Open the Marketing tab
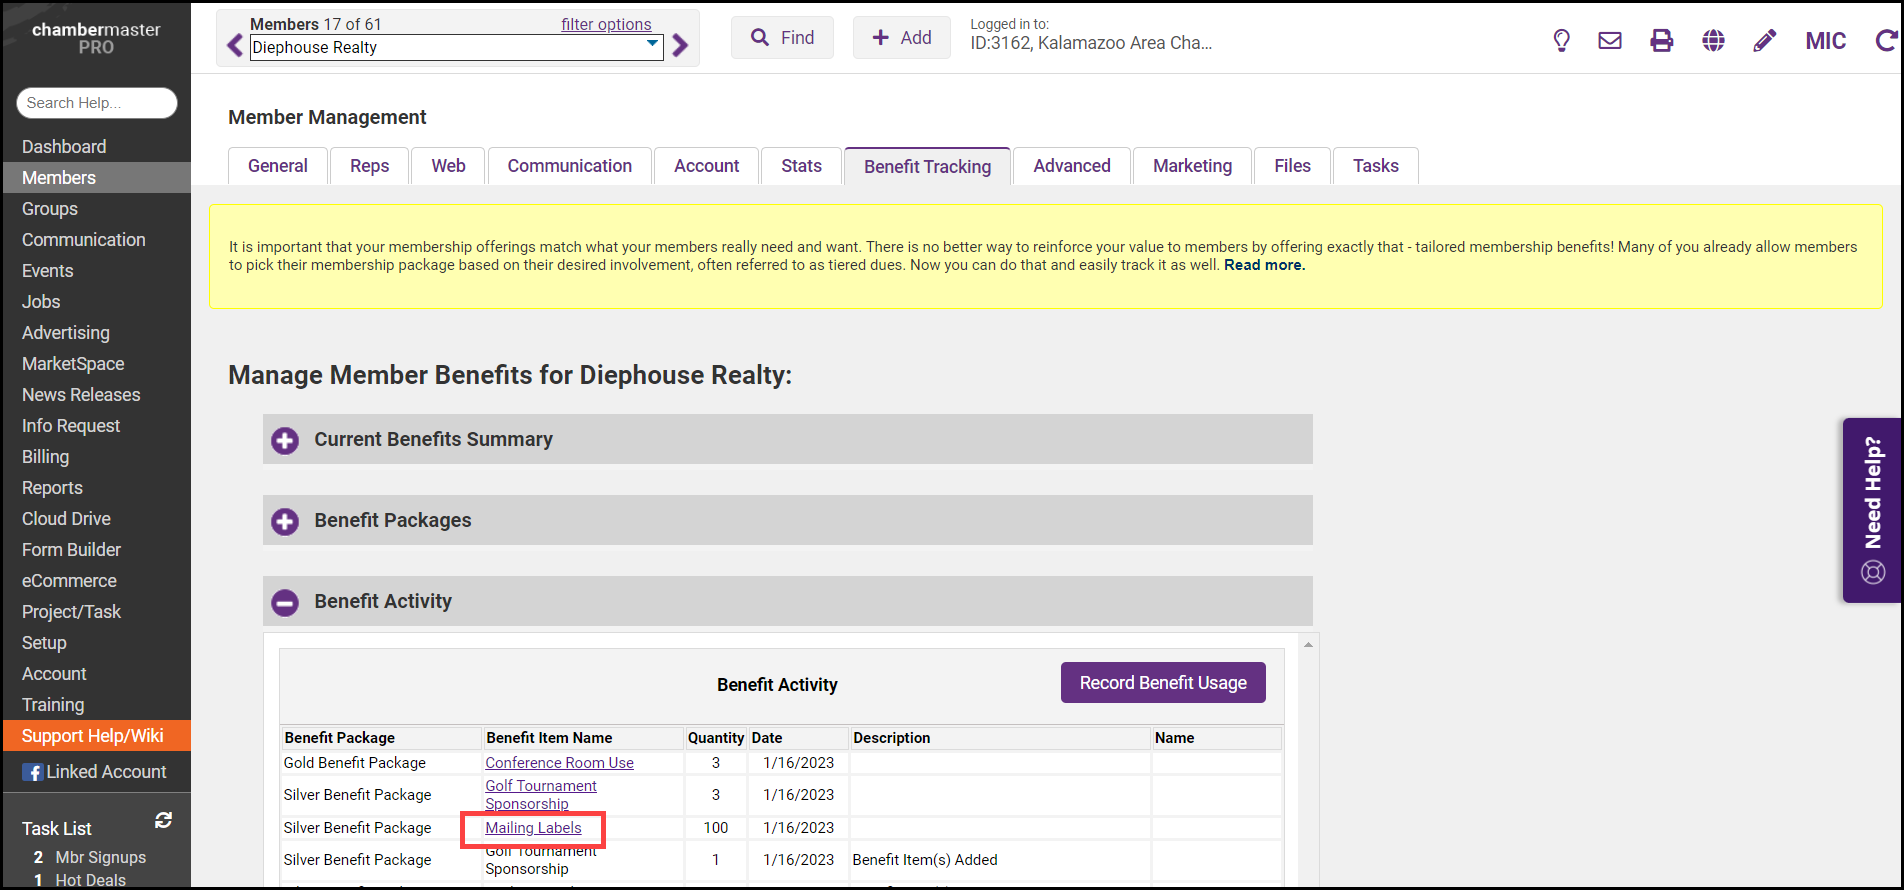 pyautogui.click(x=1192, y=166)
